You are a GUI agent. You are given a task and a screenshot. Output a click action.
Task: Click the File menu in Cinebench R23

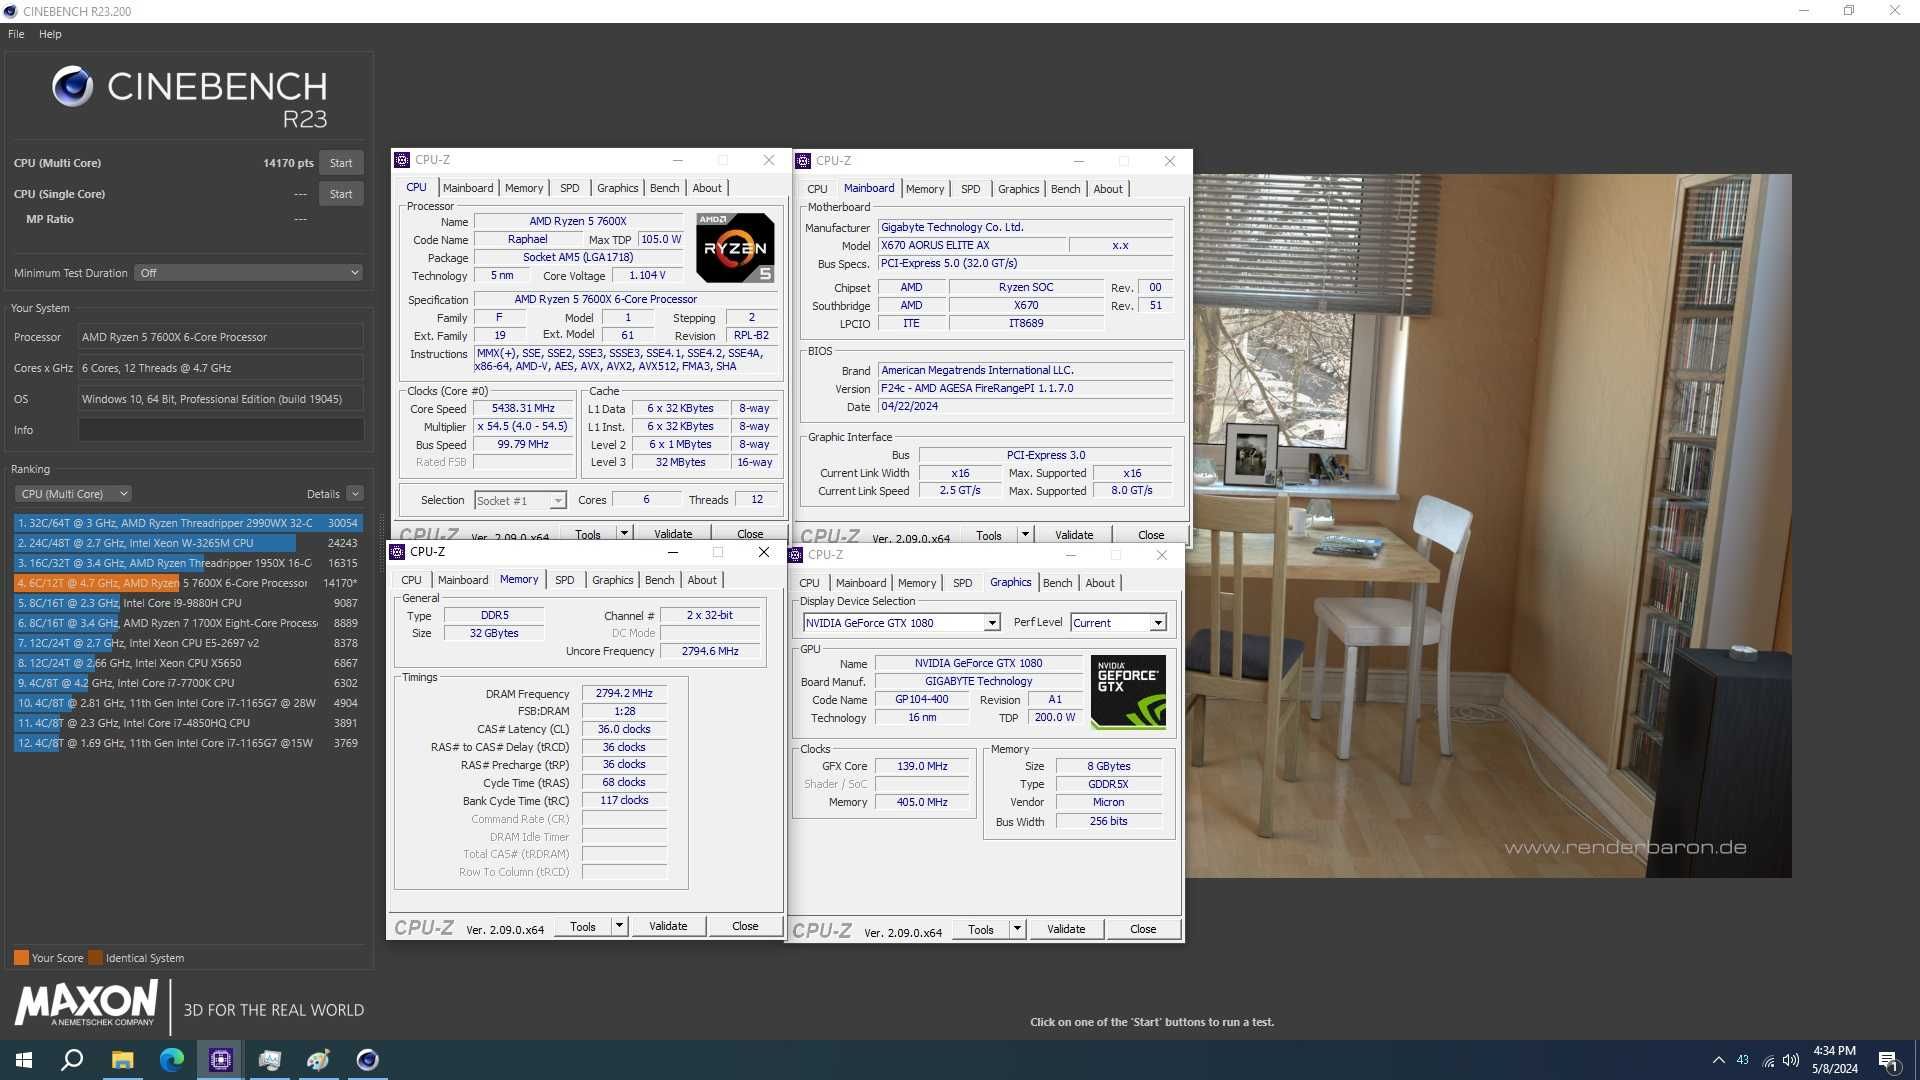point(17,33)
